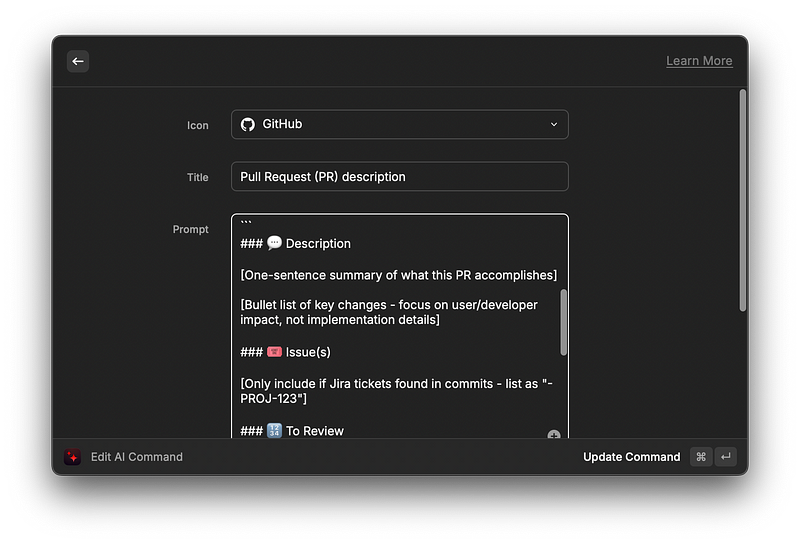
Task: Click the plus button in the Prompt field
Action: tap(554, 434)
